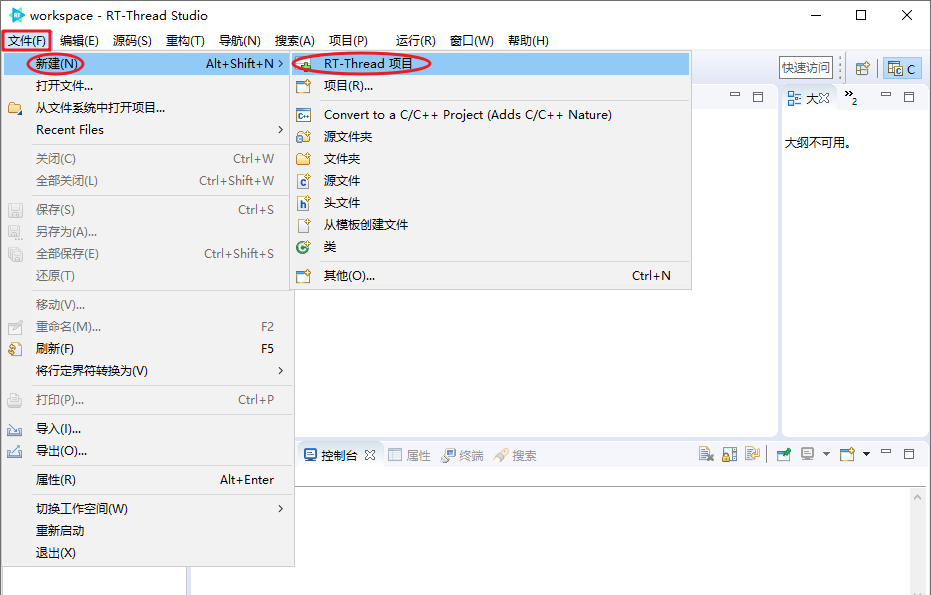Click the display selected console monitor icon

[807, 454]
